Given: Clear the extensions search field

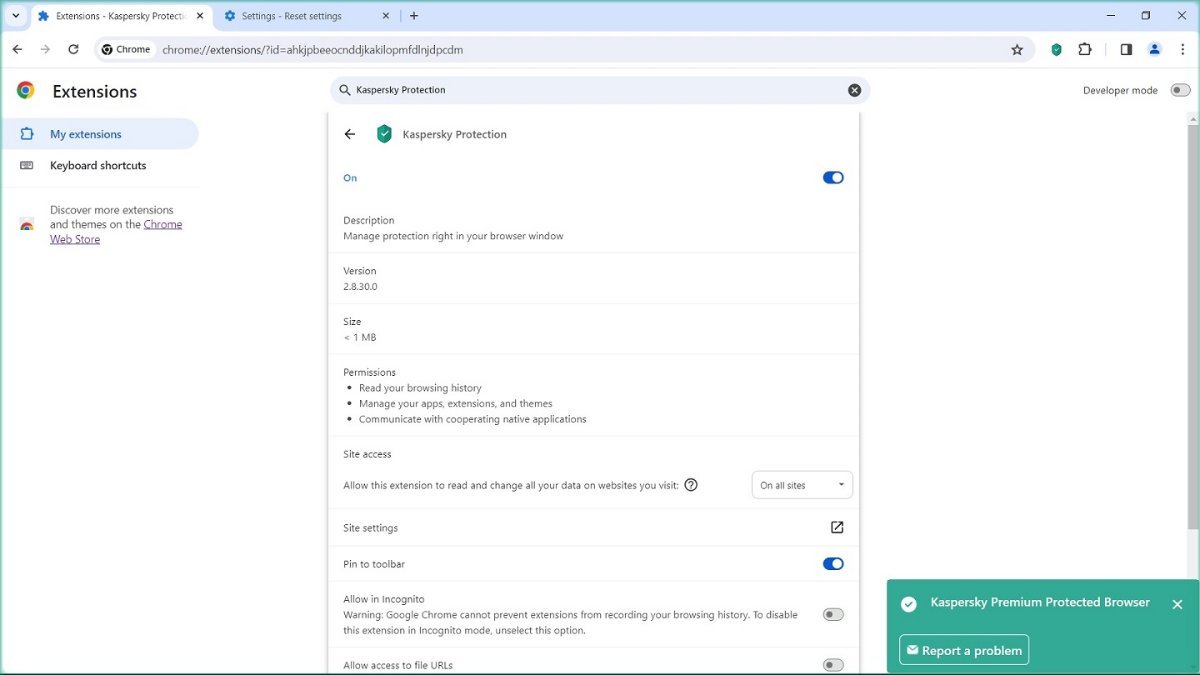Looking at the screenshot, I should [854, 90].
